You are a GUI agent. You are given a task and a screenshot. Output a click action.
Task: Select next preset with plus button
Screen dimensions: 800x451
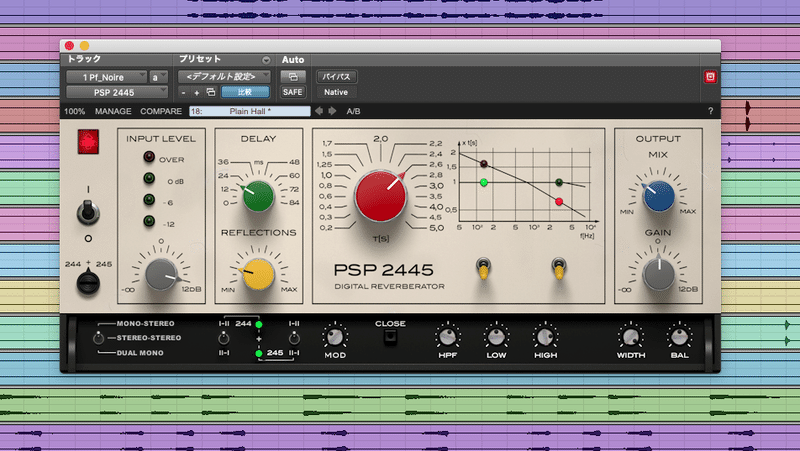pos(196,92)
